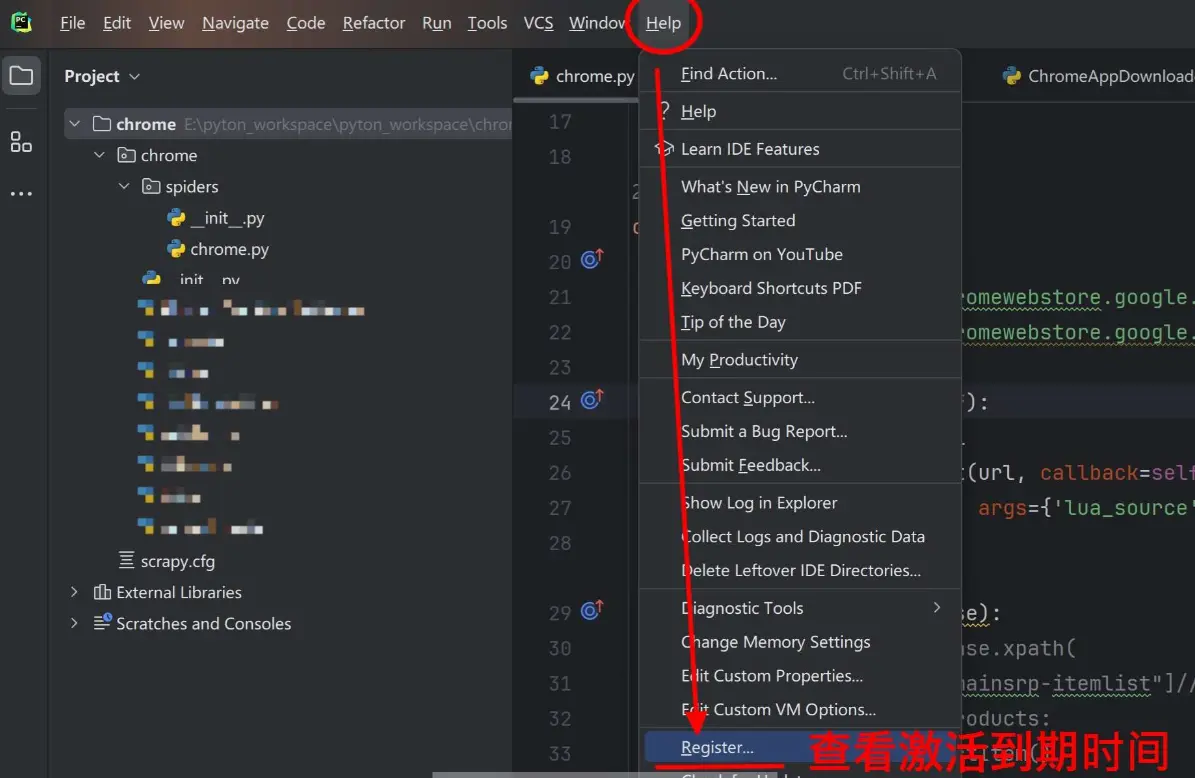
Task: Click Python icon of __init__.py under spiders
Action: (176, 218)
